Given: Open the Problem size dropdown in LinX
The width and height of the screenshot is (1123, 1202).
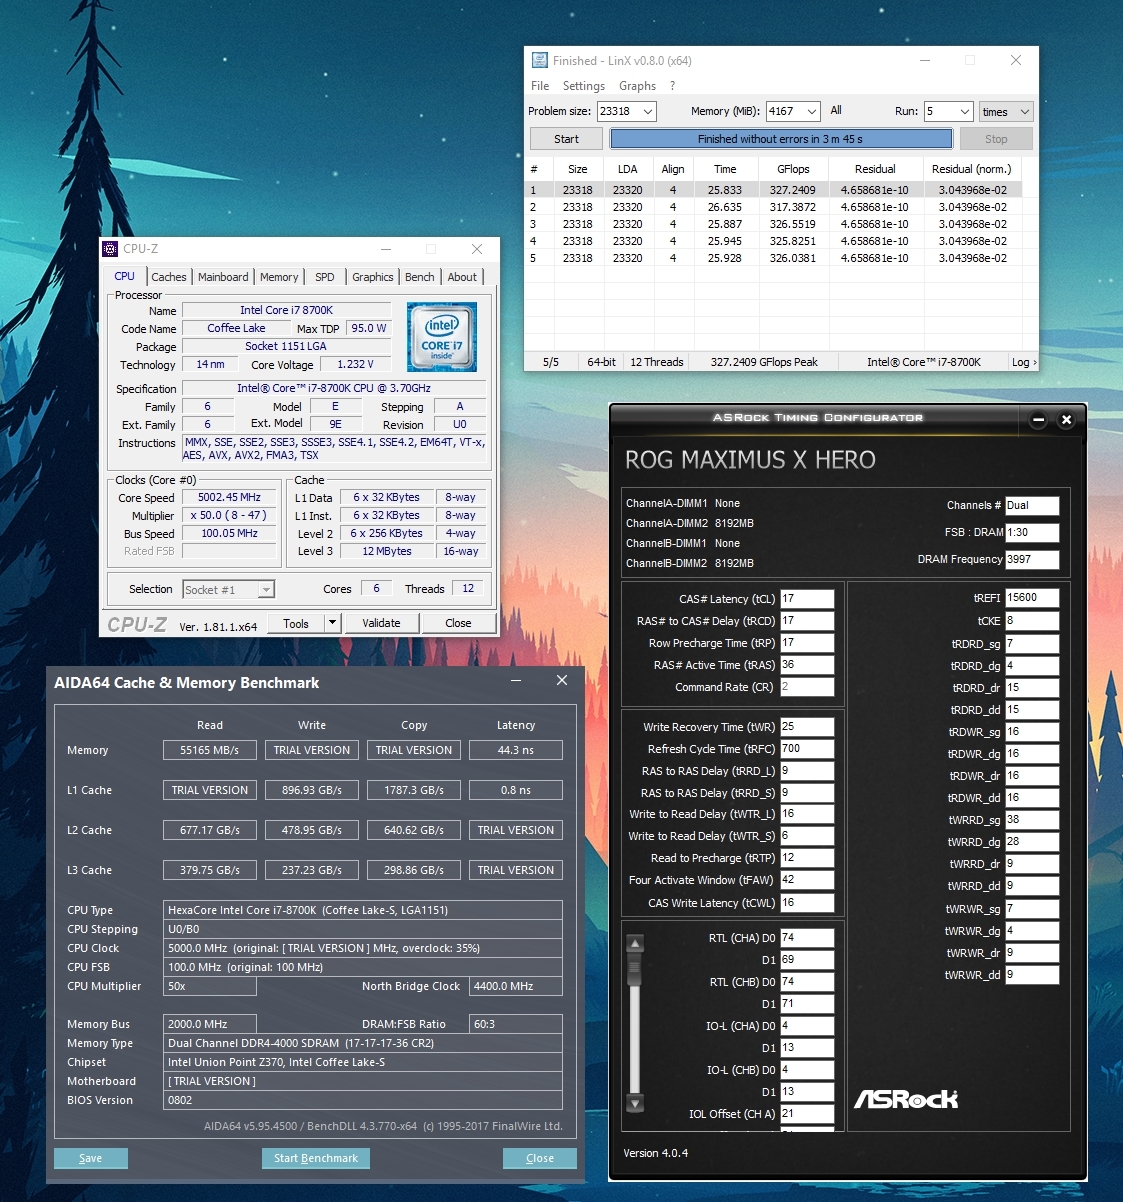Looking at the screenshot, I should [648, 112].
